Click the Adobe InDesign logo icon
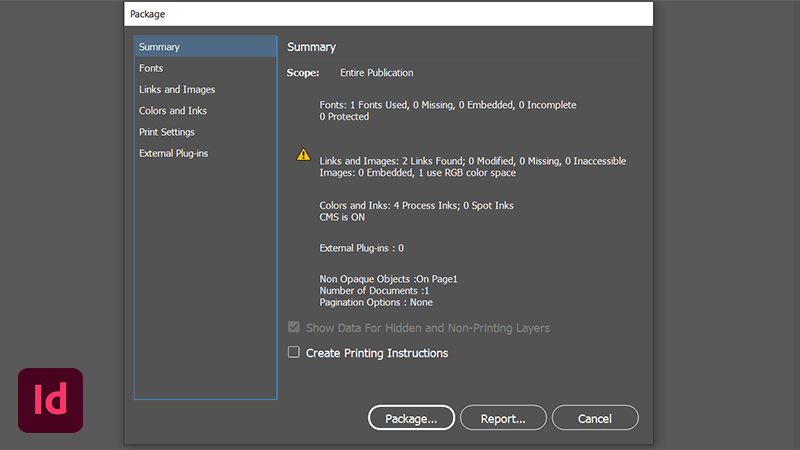This screenshot has width=800, height=450. pos(50,401)
